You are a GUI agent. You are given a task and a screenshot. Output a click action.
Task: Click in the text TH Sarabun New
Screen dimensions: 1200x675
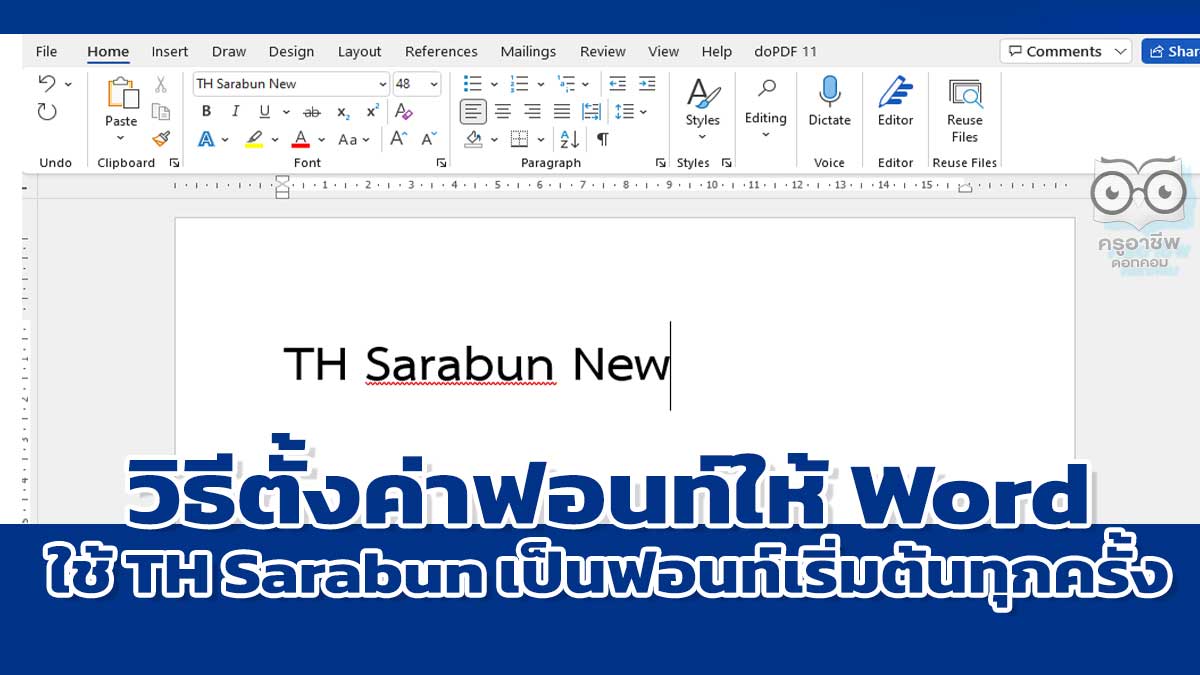476,365
